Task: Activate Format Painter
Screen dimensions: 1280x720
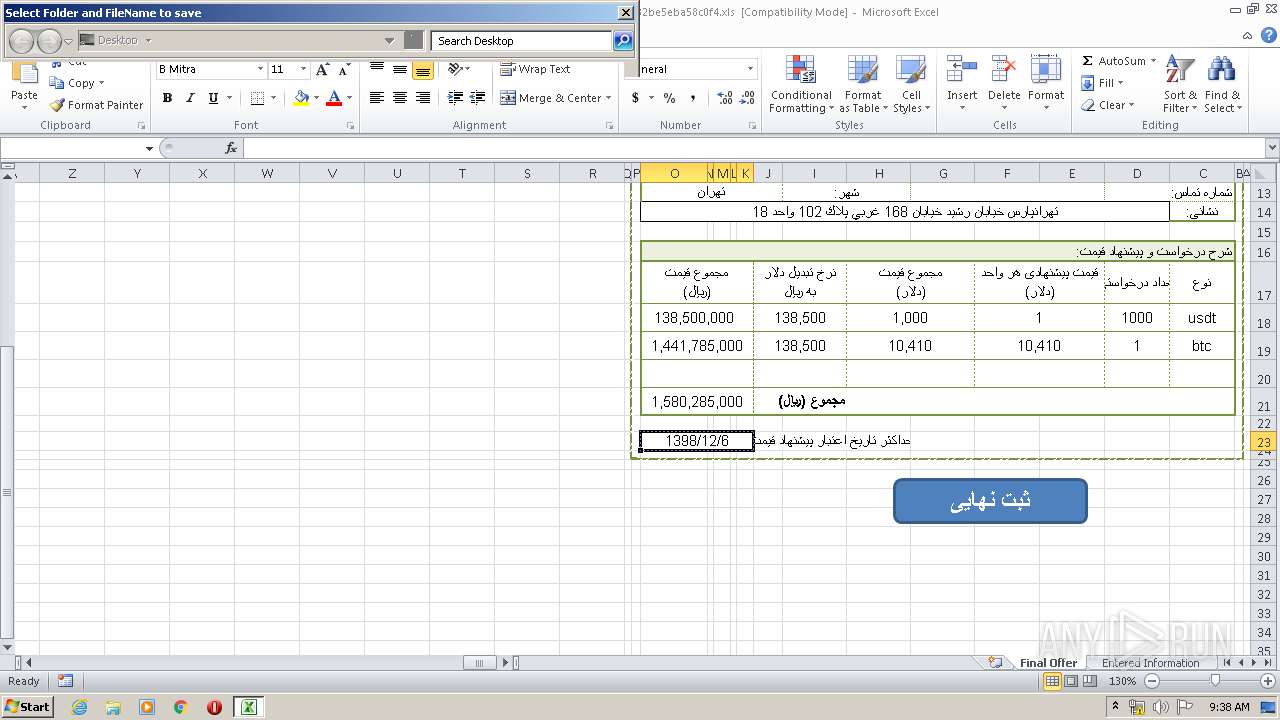Action: (96, 105)
